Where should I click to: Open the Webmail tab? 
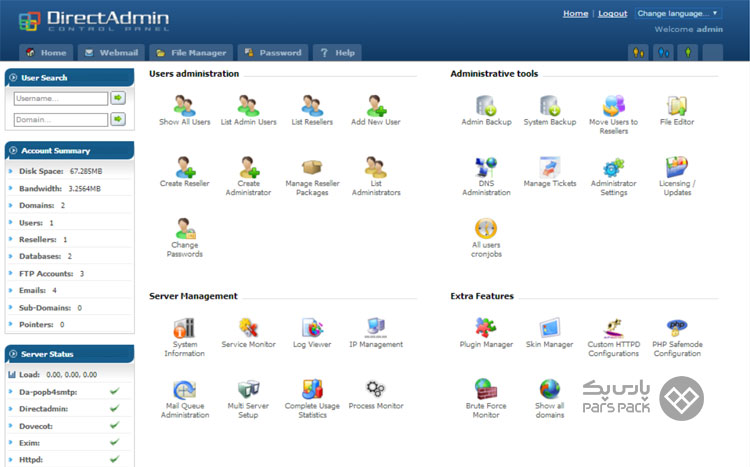[111, 53]
